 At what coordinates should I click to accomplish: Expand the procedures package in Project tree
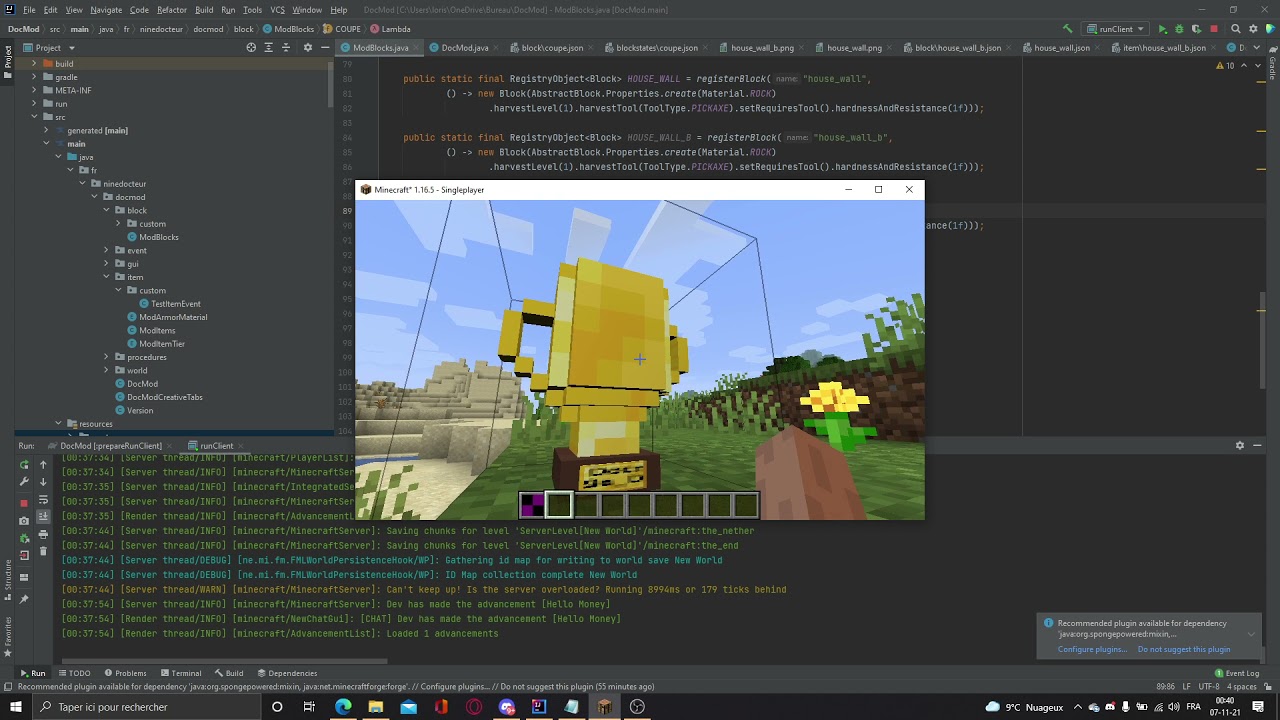106,357
